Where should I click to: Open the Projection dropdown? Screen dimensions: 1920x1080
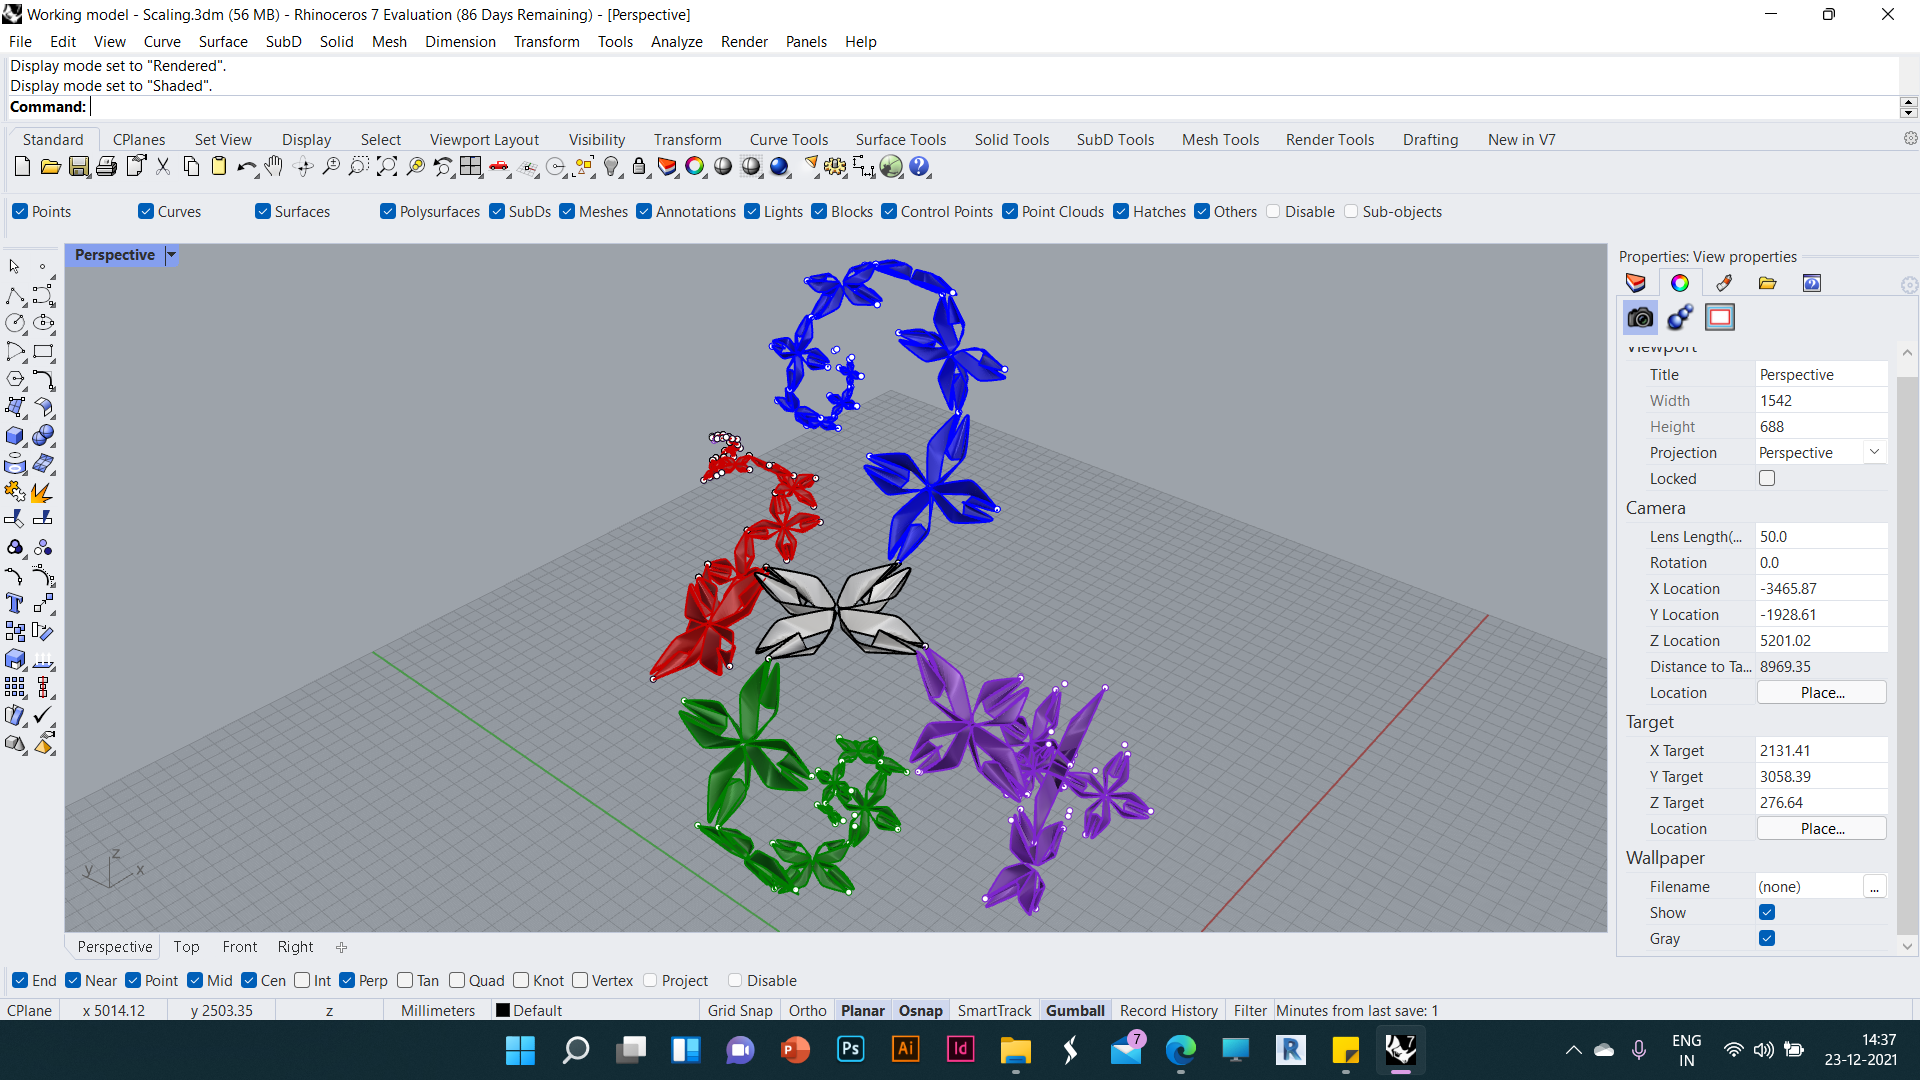click(1874, 452)
